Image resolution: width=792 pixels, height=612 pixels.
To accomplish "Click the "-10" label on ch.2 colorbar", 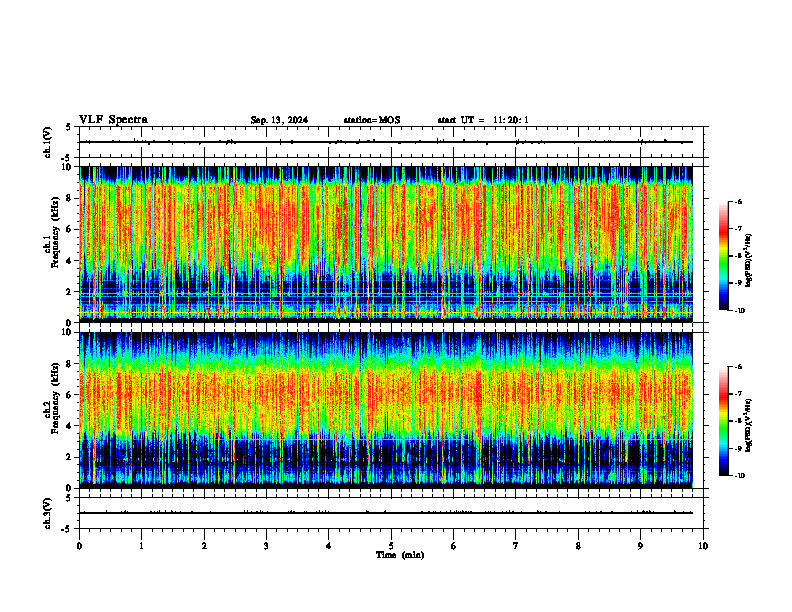I will click(739, 476).
